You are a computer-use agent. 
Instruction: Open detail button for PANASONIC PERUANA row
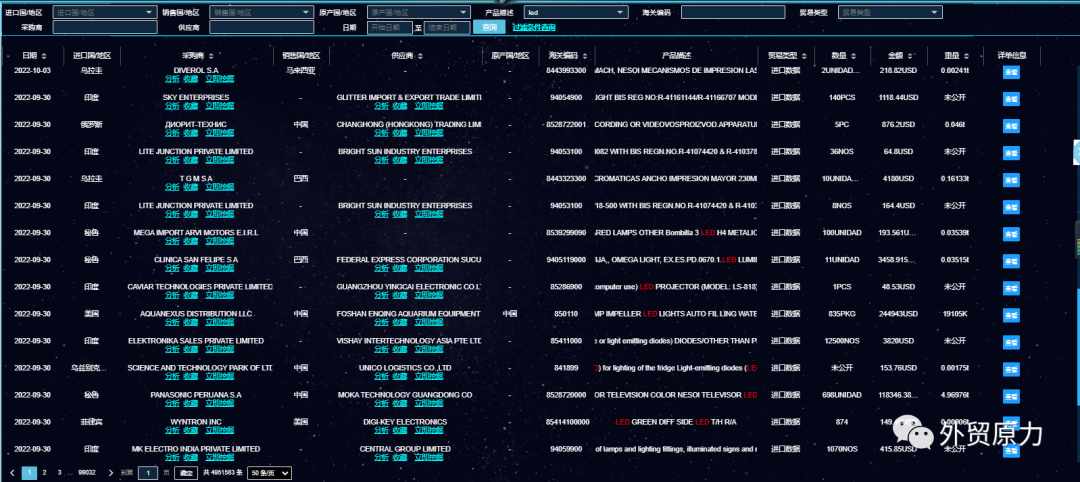1011,397
